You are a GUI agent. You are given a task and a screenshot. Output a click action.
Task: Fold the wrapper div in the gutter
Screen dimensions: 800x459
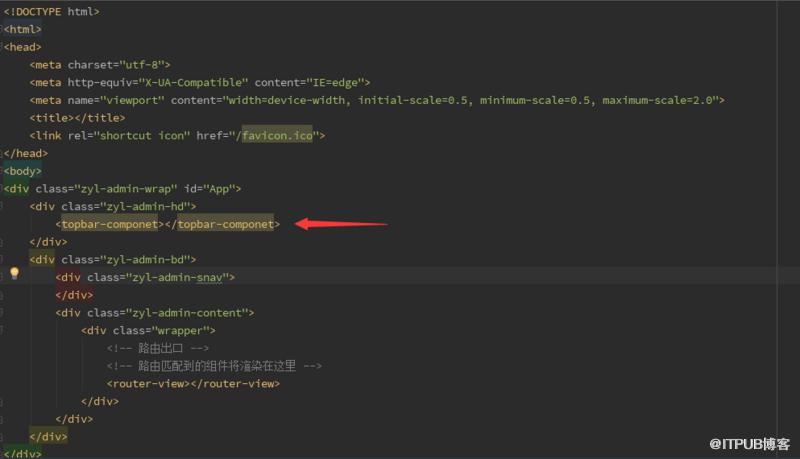[2, 330]
